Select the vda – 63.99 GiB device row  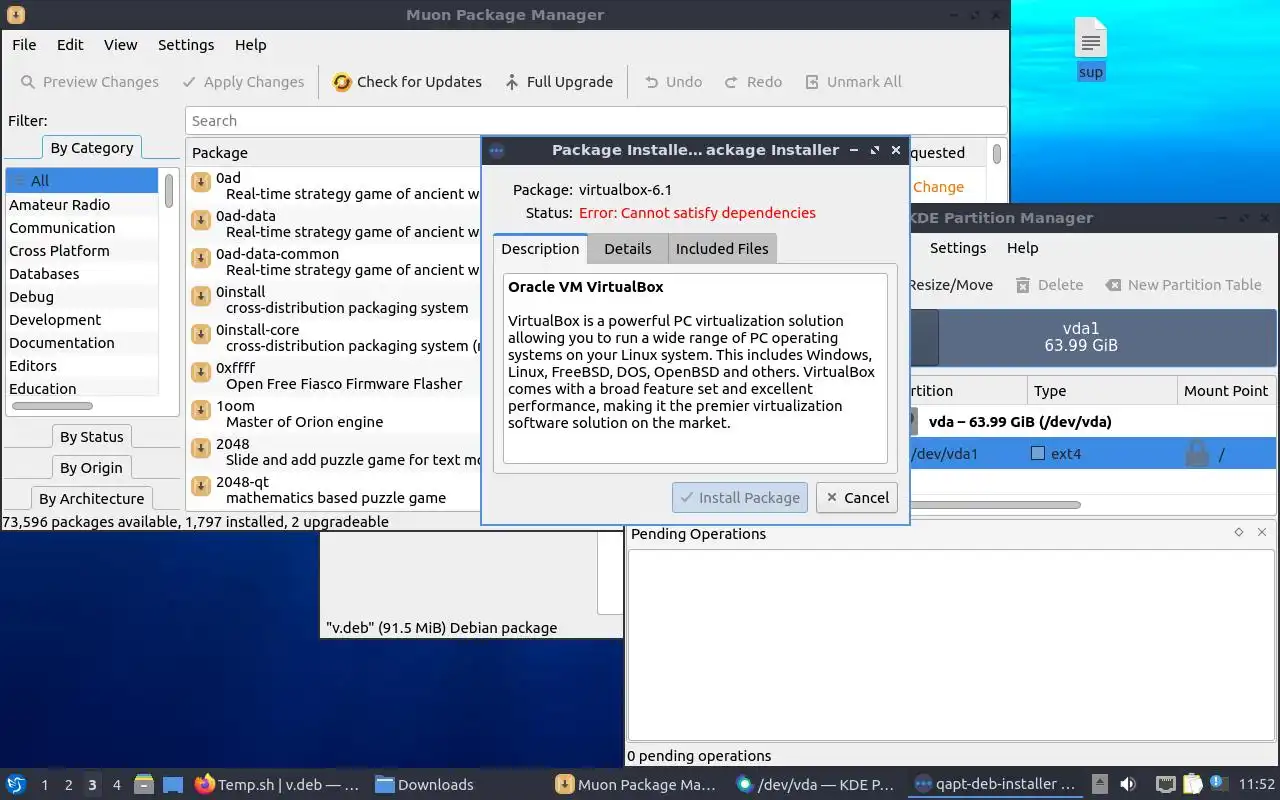click(x=1091, y=422)
